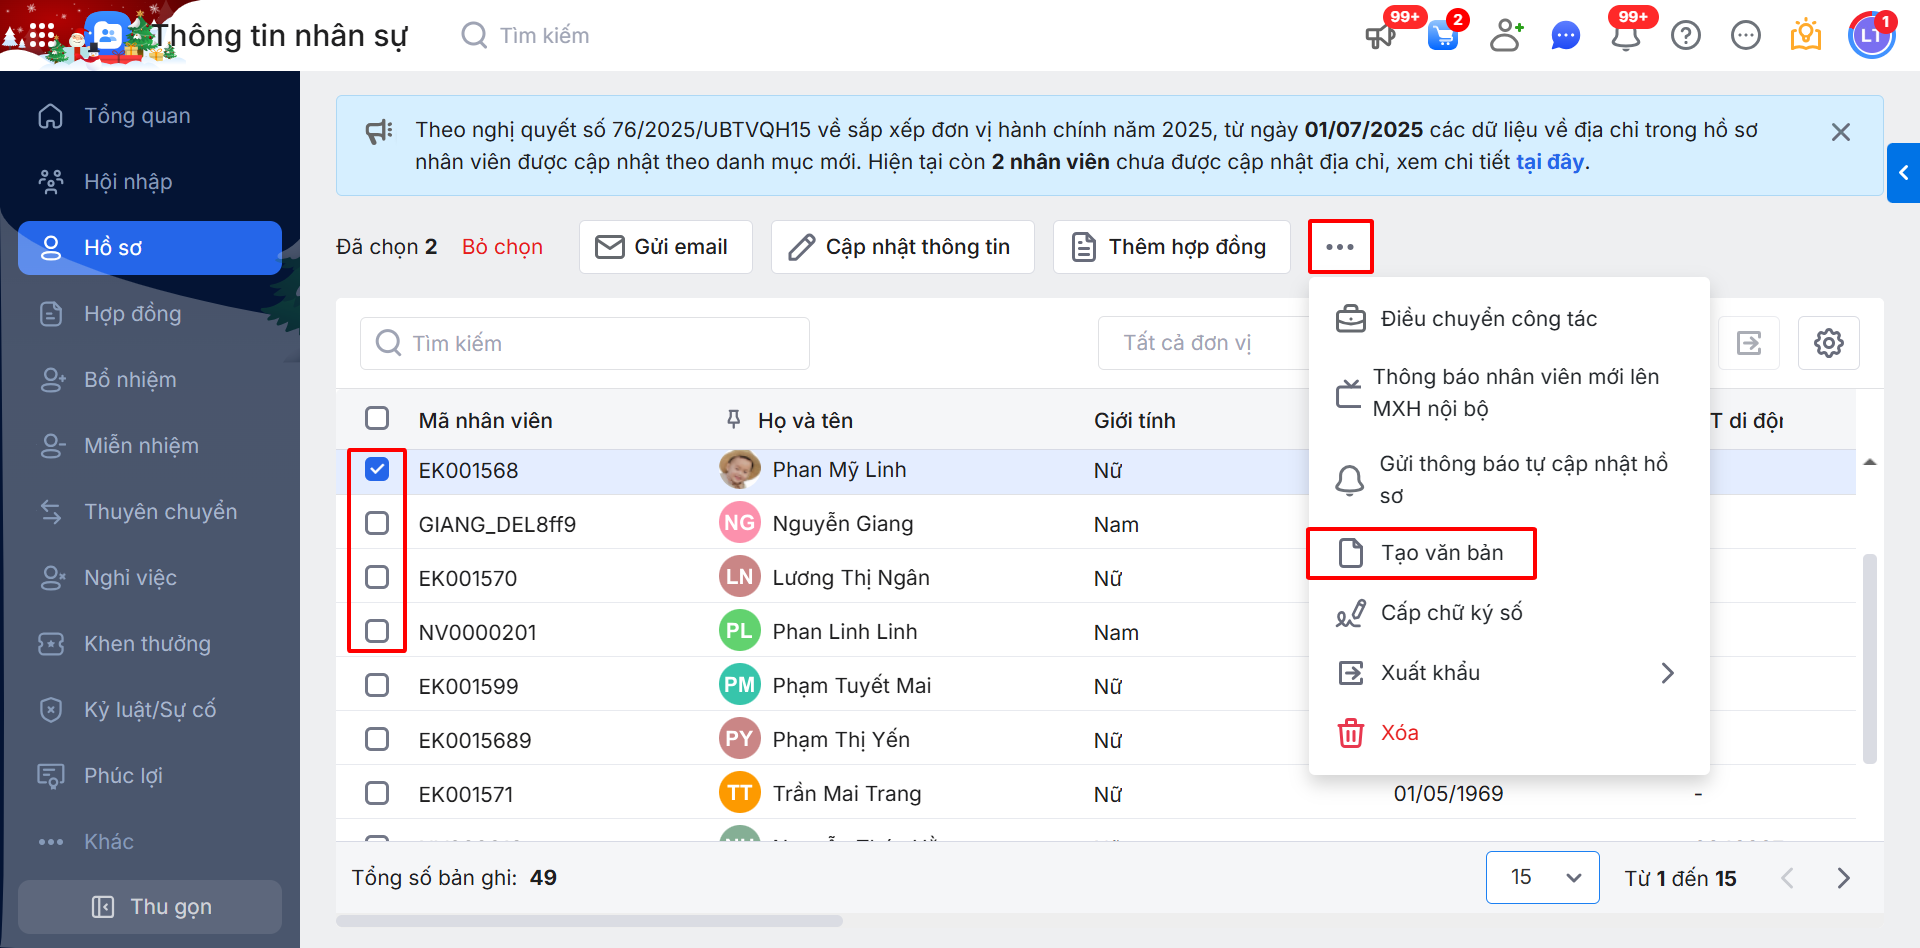This screenshot has height=948, width=1920.
Task: Check the EK001599 row checkbox
Action: click(x=377, y=686)
